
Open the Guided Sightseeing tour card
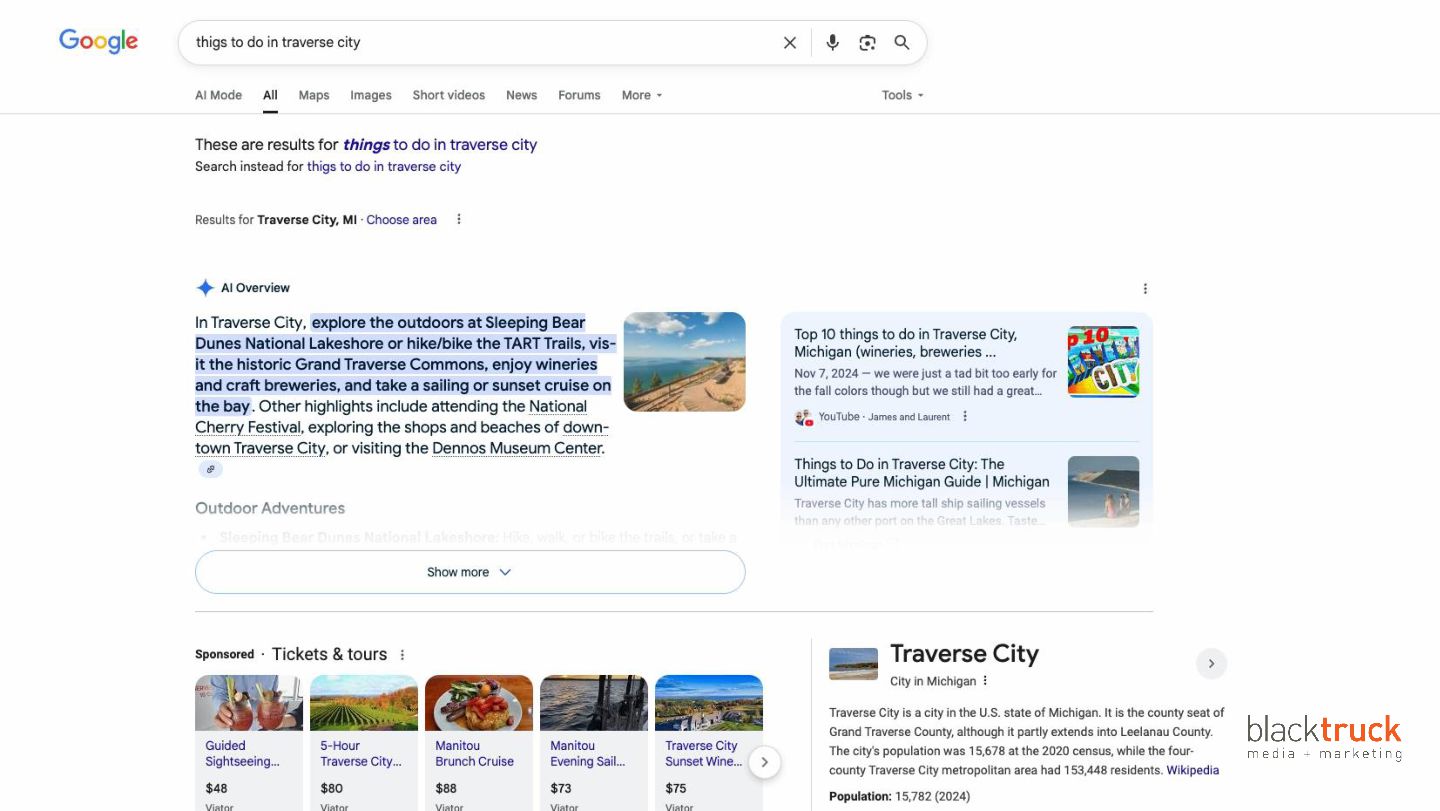click(249, 743)
